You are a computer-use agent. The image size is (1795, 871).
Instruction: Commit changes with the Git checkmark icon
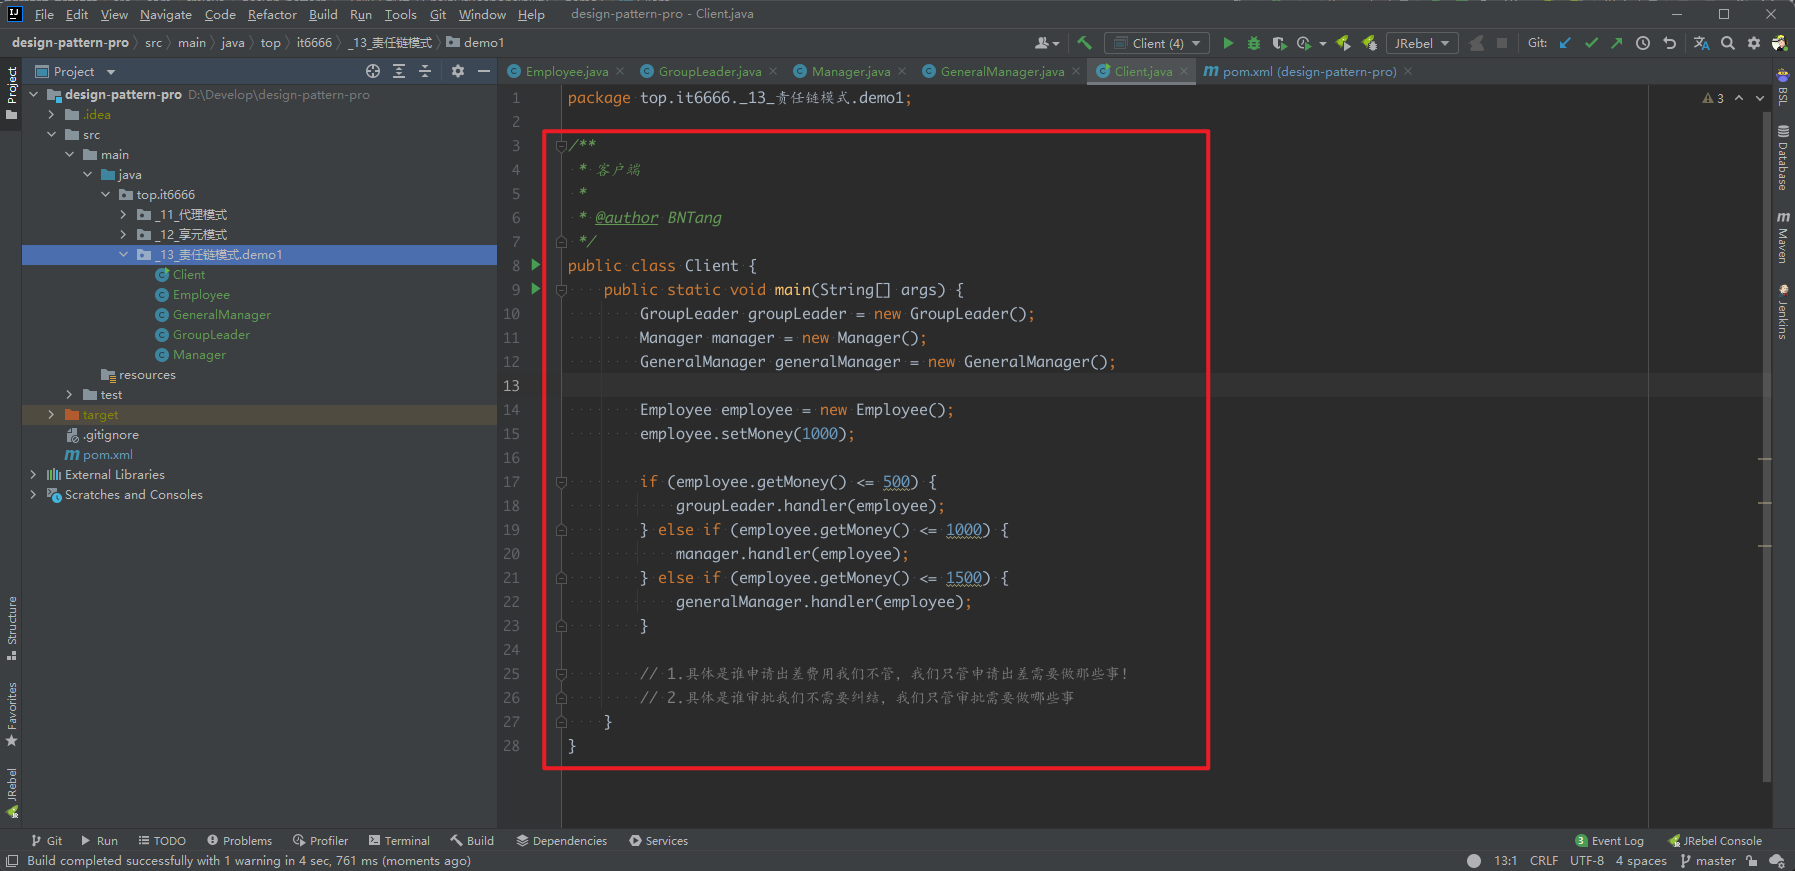pos(1591,43)
